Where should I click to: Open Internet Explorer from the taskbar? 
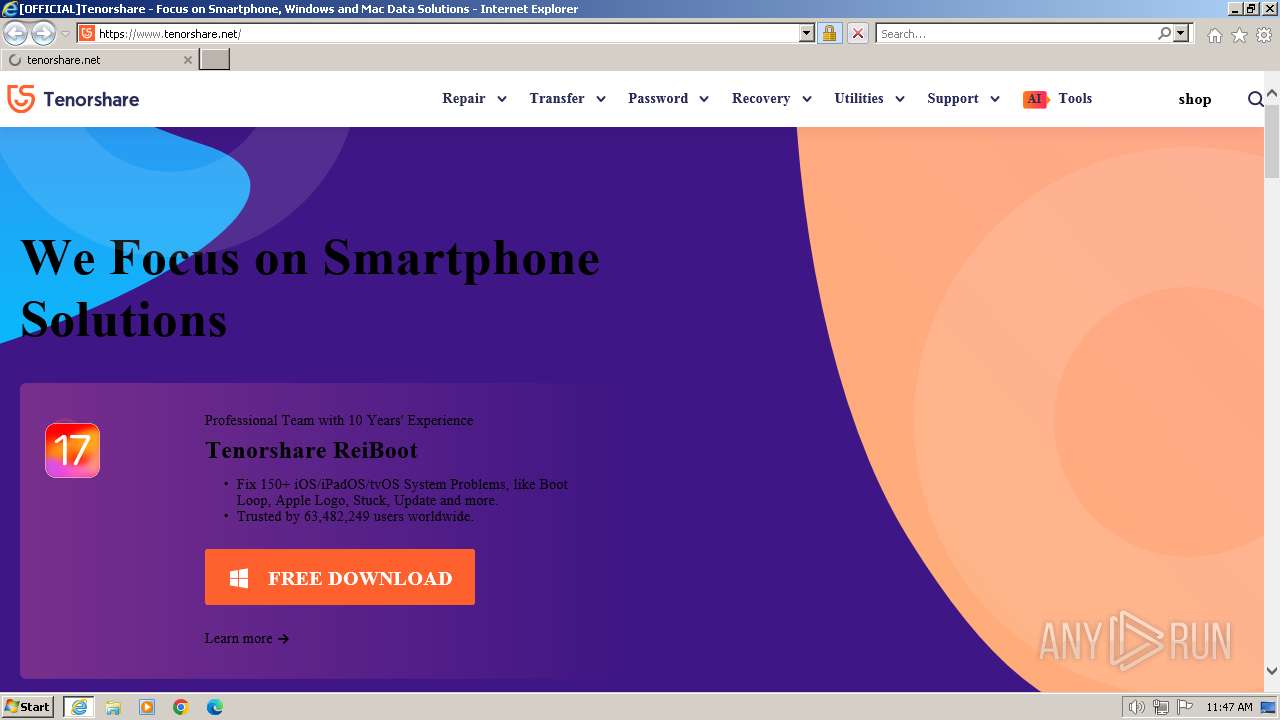tap(79, 707)
